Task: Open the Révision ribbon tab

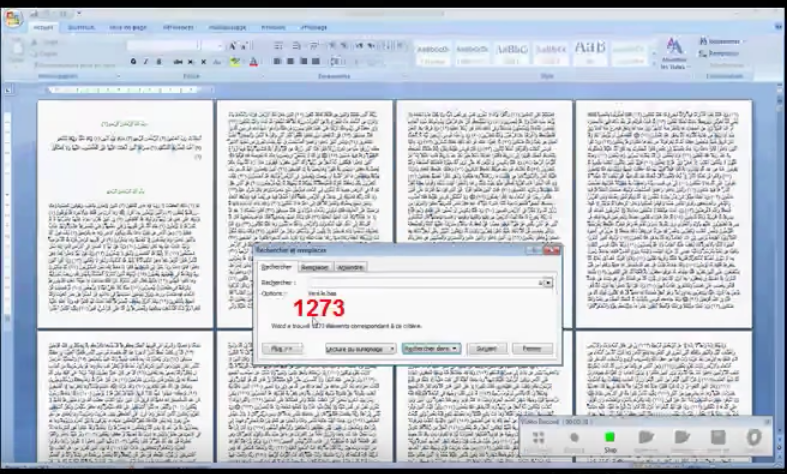Action: (x=273, y=27)
